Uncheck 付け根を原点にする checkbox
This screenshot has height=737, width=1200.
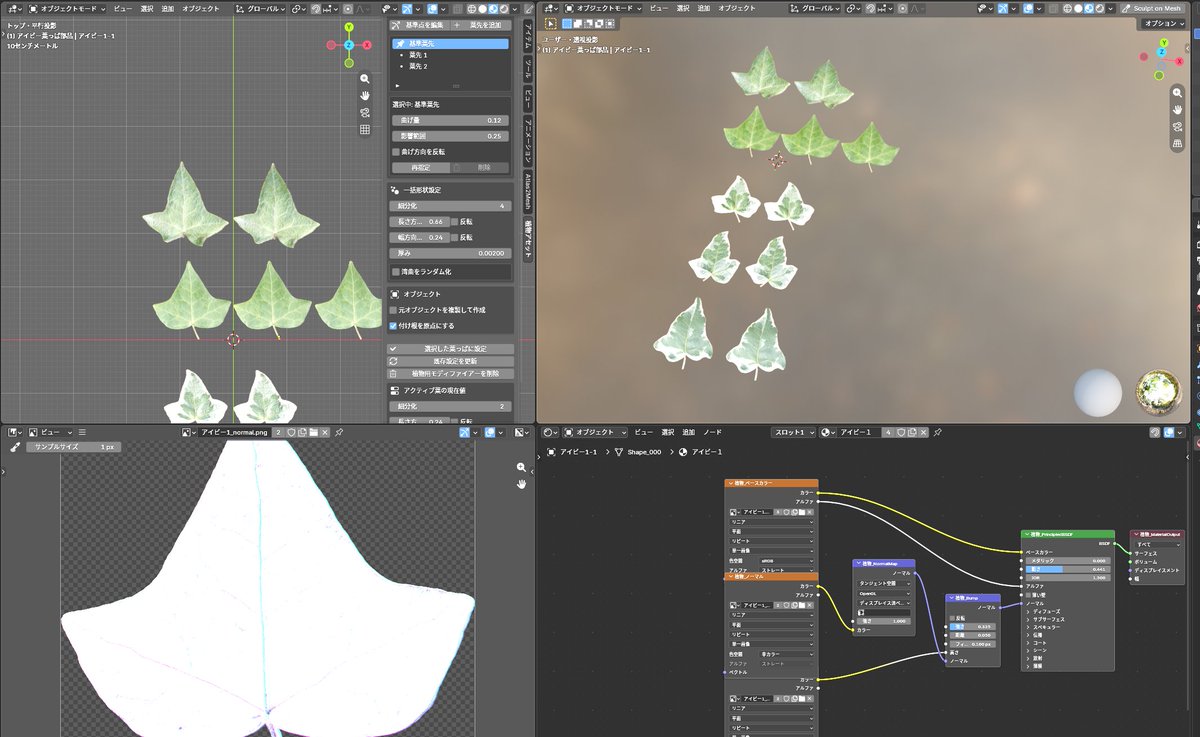pos(393,325)
